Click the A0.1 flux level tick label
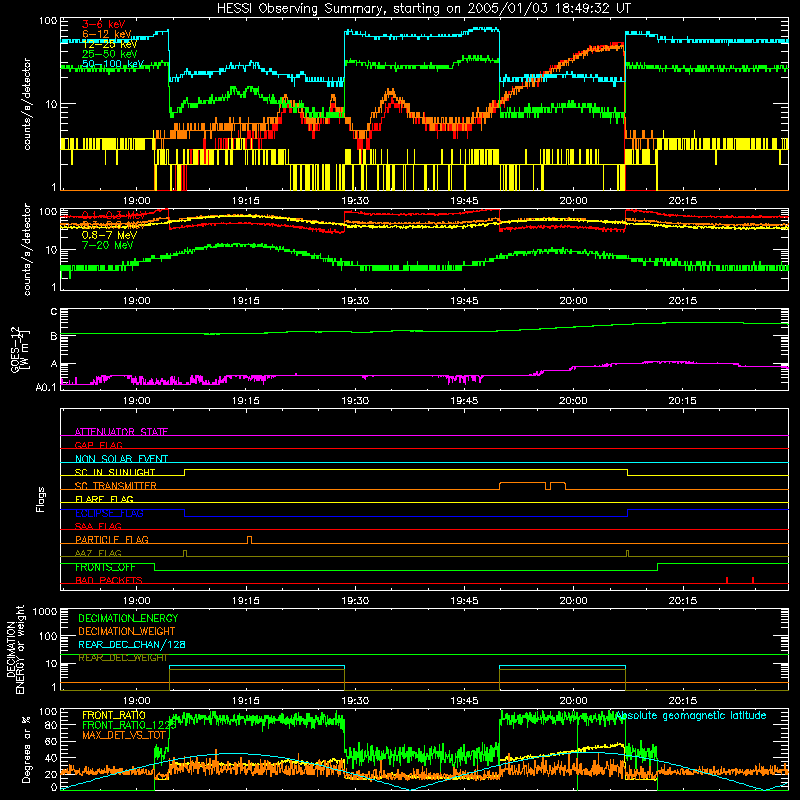 [x=46, y=387]
